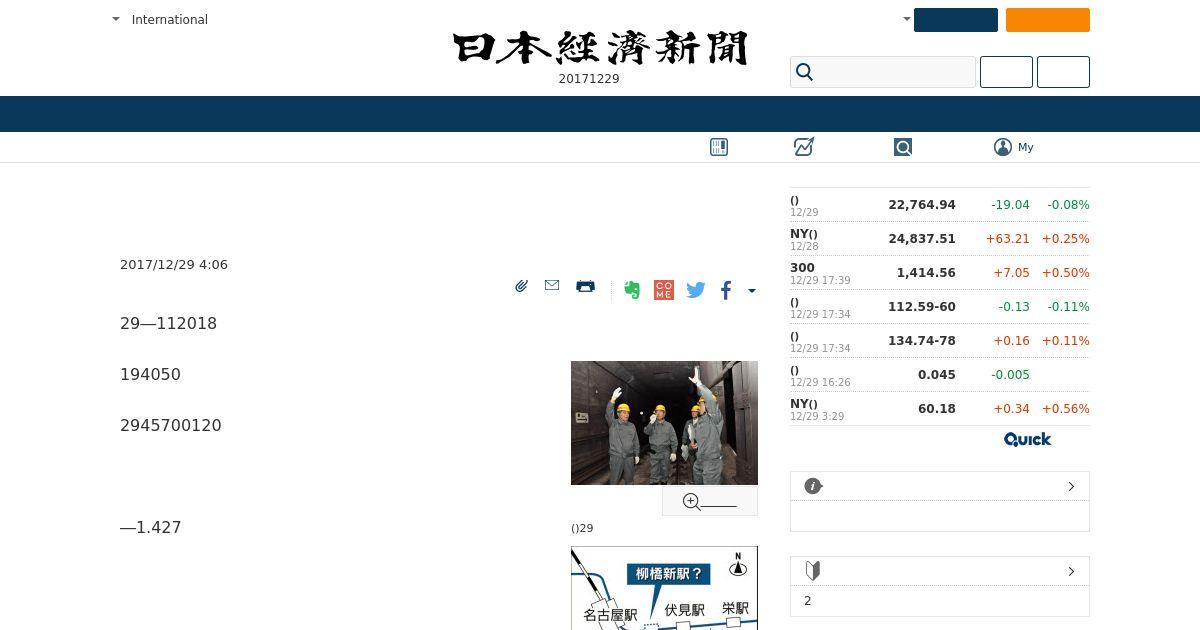Click the +0.56% change value
1200x630 pixels.
point(1066,409)
